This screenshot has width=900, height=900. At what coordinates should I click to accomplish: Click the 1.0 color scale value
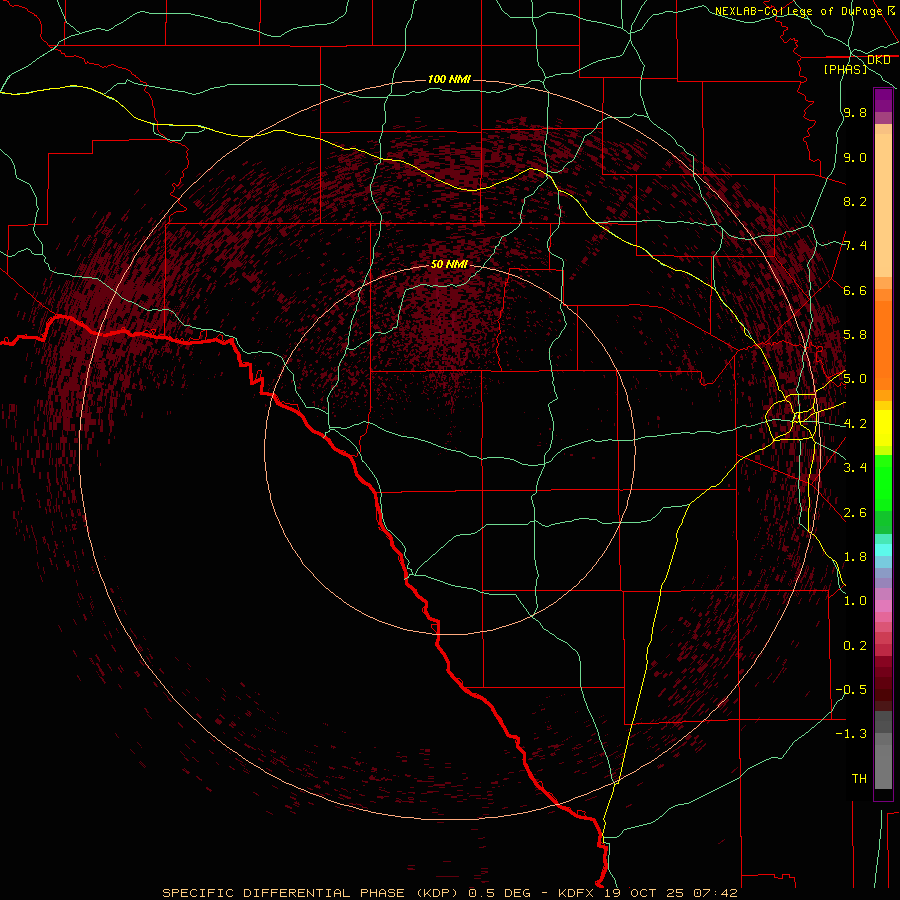point(855,601)
